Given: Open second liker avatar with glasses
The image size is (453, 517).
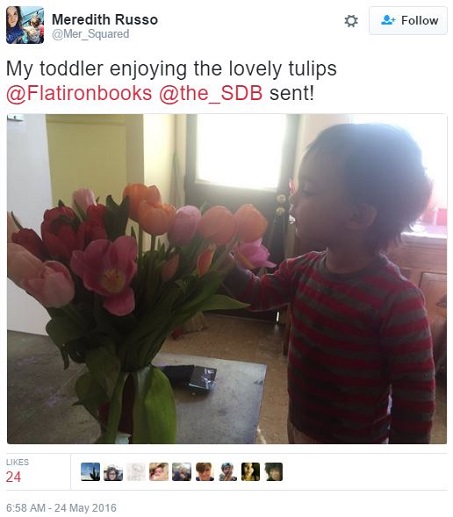Looking at the screenshot, I should point(113,472).
